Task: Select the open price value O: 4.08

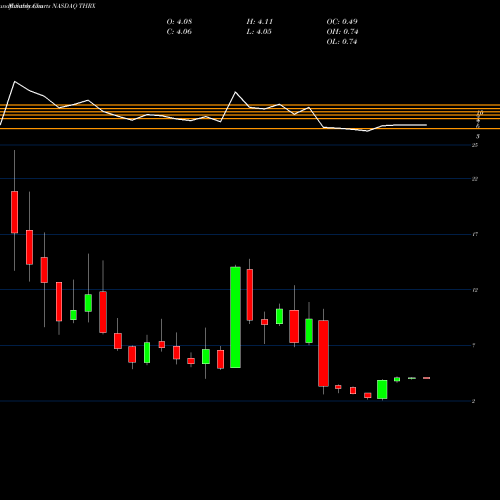Action: (x=179, y=22)
